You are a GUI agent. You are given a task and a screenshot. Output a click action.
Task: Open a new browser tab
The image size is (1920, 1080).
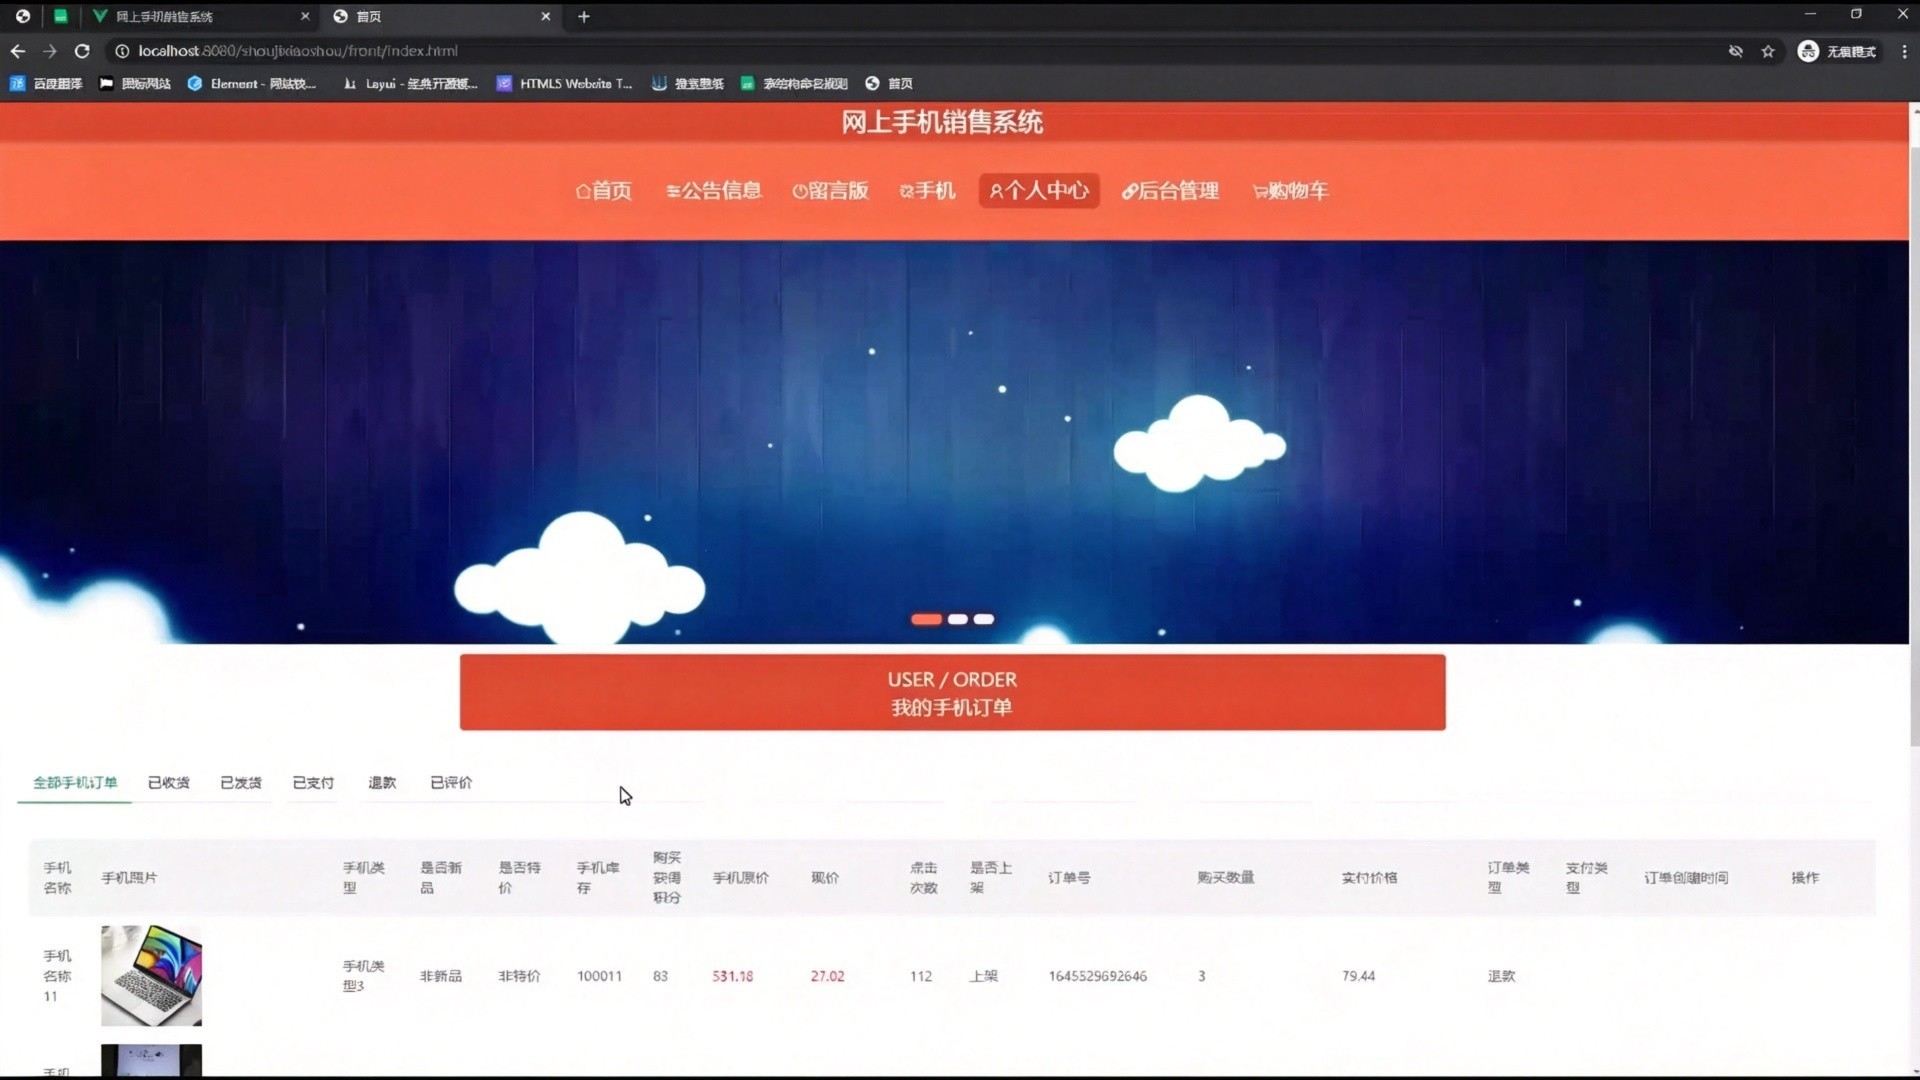coord(584,16)
